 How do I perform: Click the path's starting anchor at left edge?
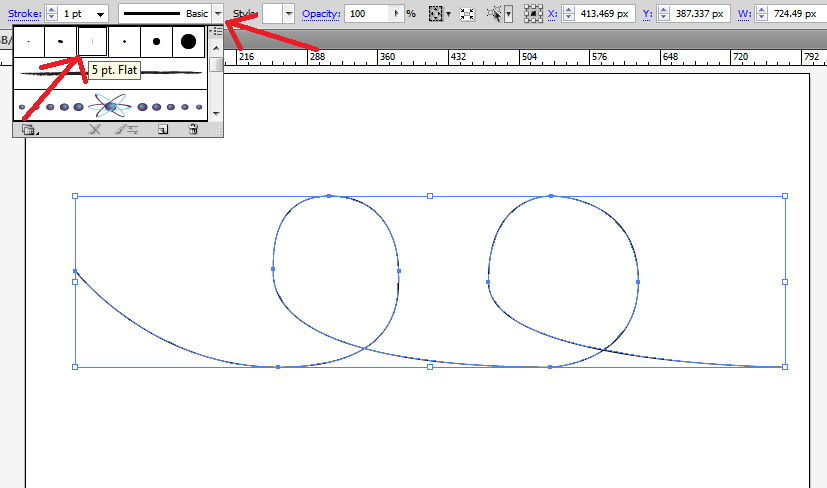[75, 271]
